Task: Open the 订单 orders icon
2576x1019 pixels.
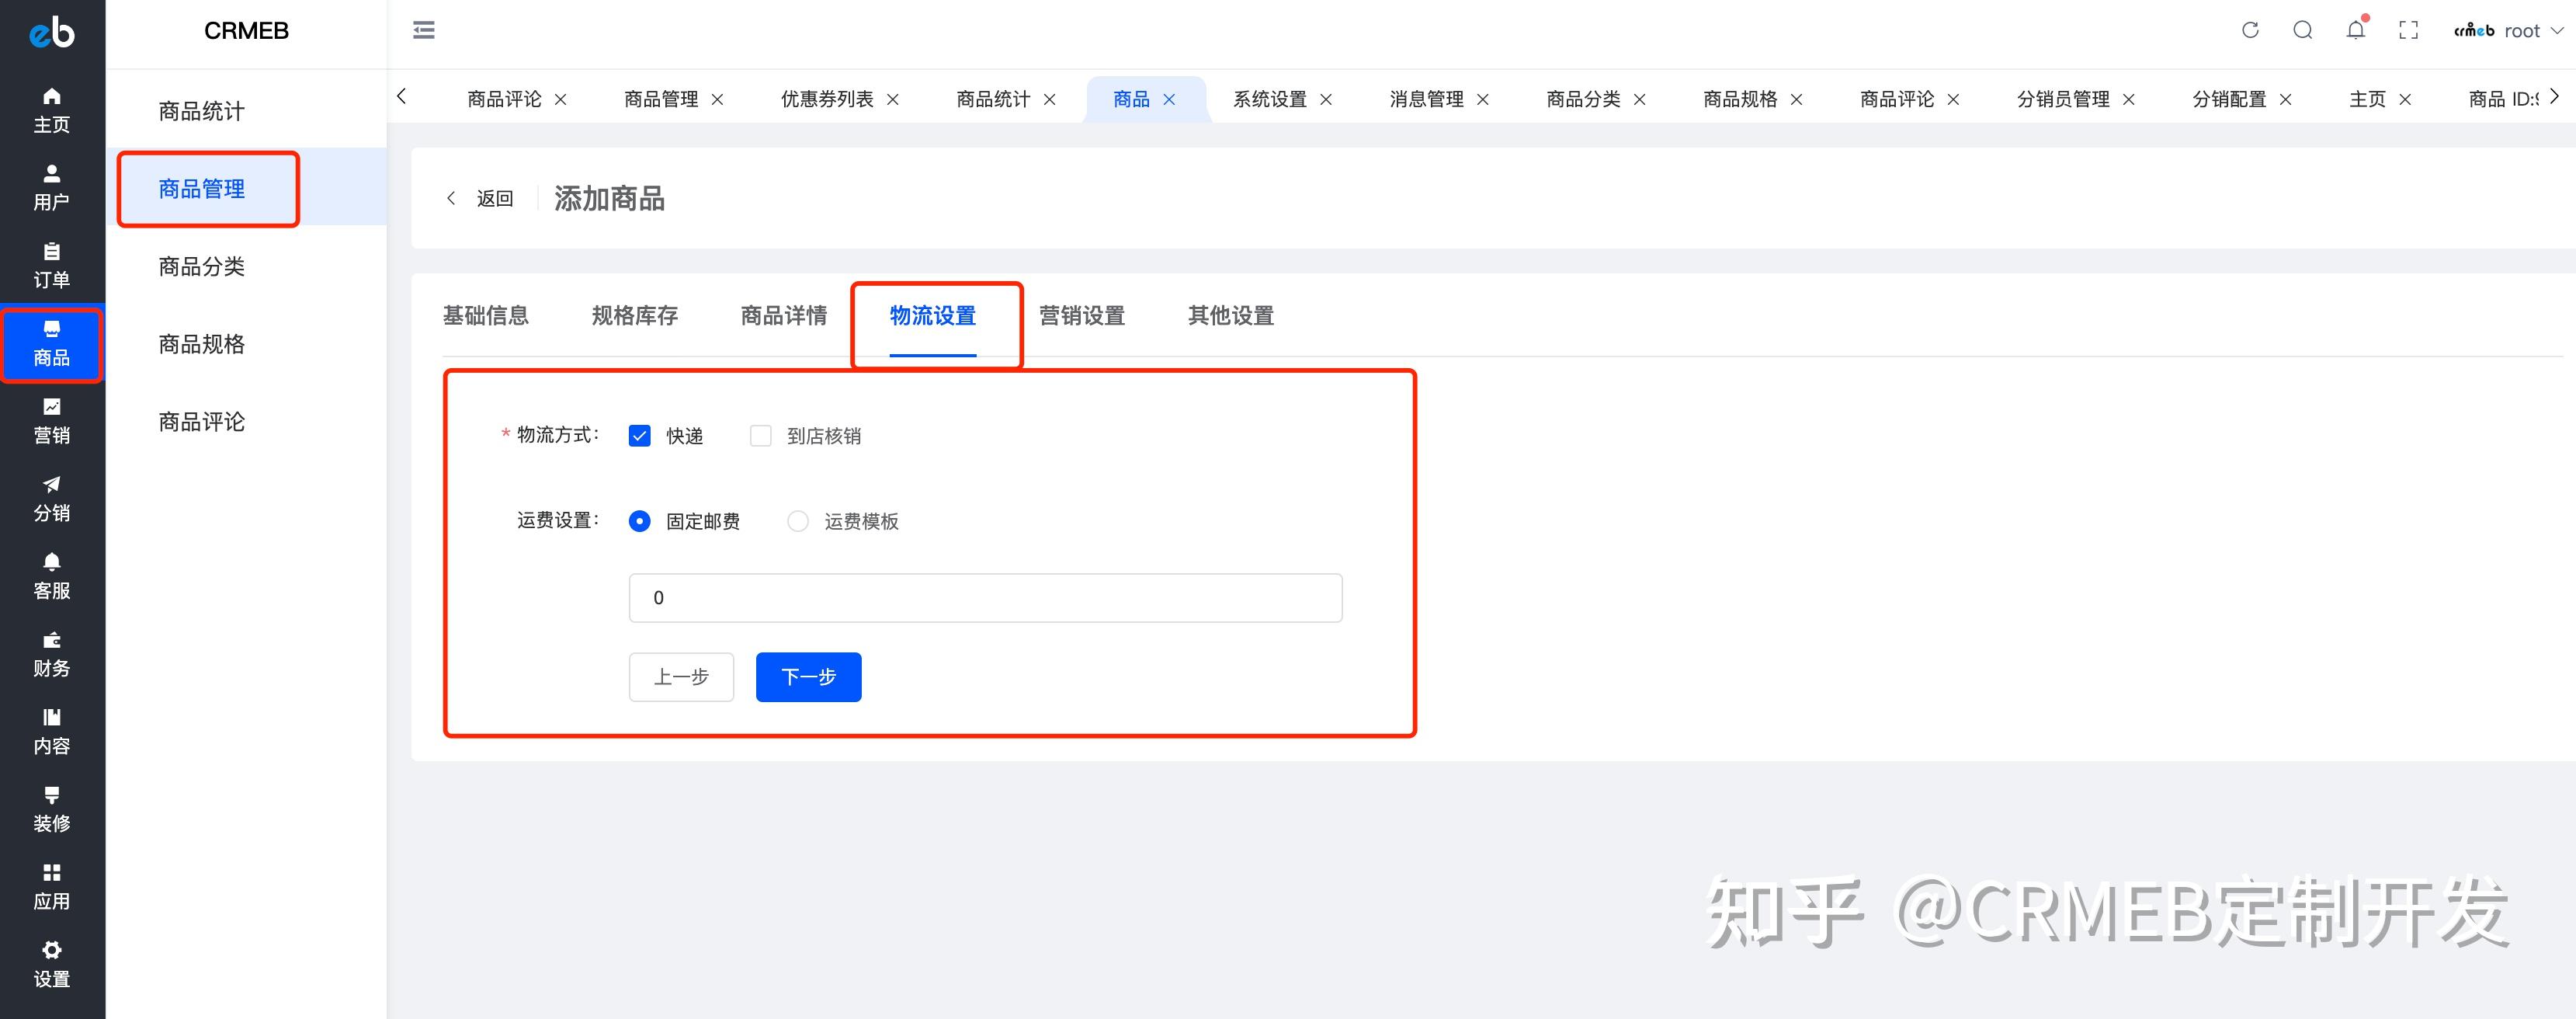Action: [x=51, y=265]
